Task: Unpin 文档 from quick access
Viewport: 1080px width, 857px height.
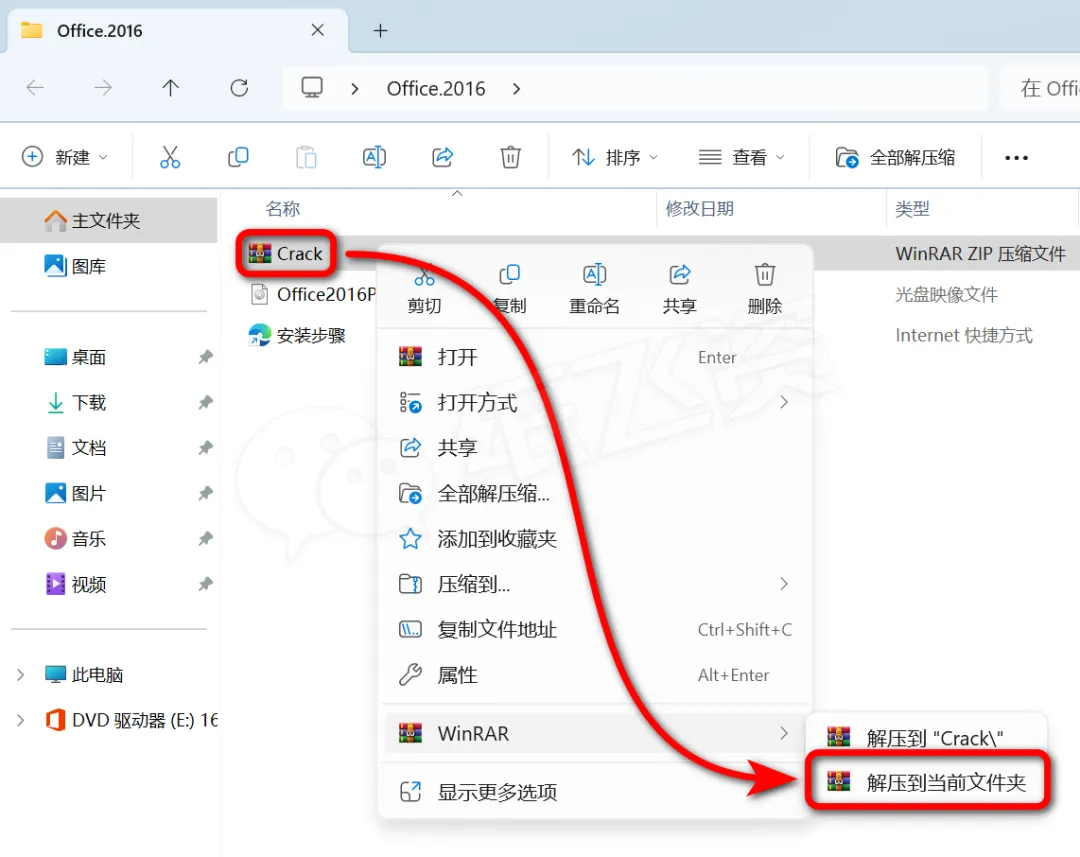Action: pyautogui.click(x=205, y=448)
